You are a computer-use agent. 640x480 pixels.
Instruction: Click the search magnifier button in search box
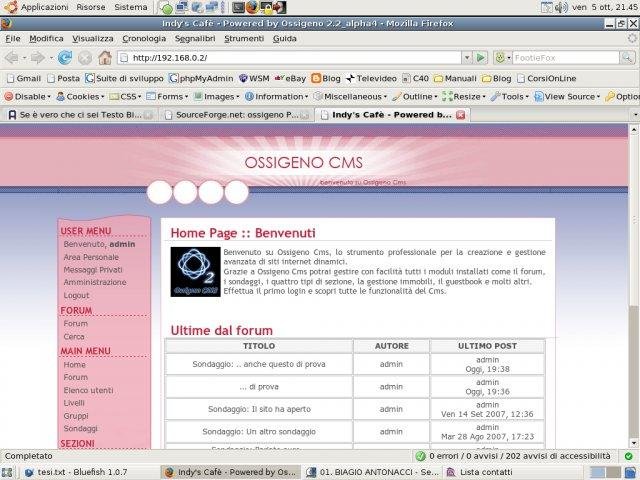coord(627,58)
